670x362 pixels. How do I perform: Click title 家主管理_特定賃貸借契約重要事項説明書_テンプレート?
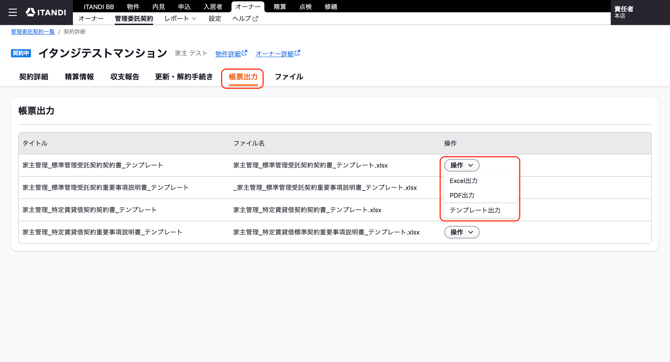point(103,232)
